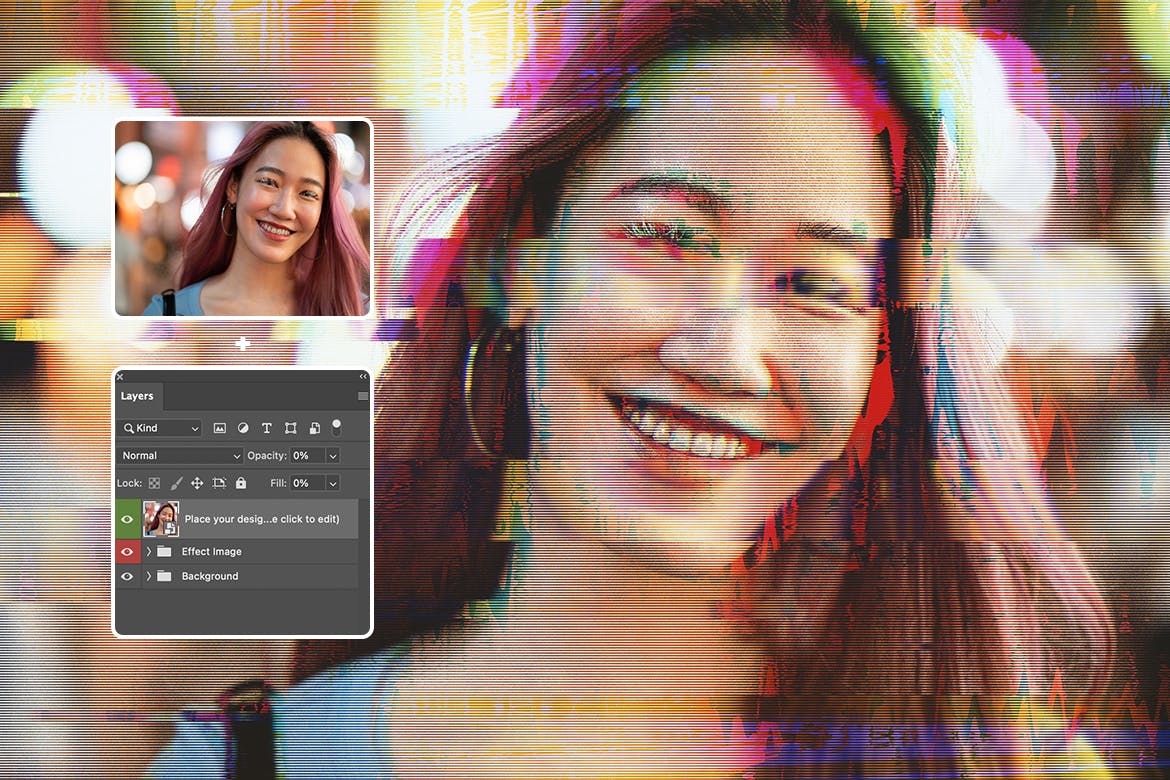Select the filter for pixel layers icon
The height and width of the screenshot is (780, 1170).
point(219,428)
